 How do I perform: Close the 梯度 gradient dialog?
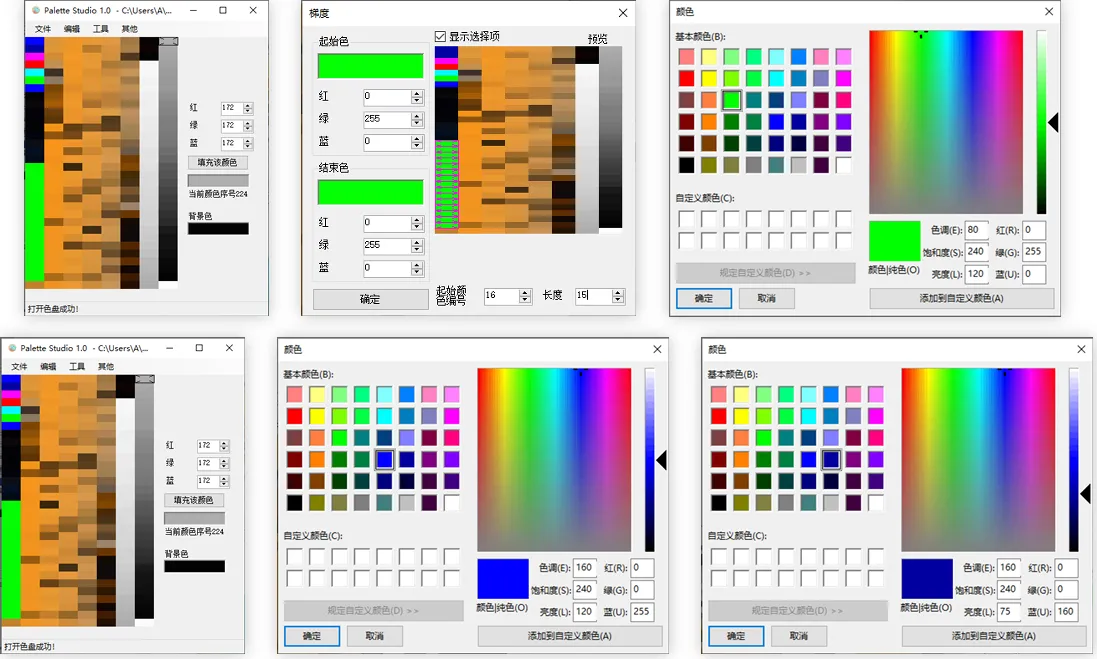(623, 13)
